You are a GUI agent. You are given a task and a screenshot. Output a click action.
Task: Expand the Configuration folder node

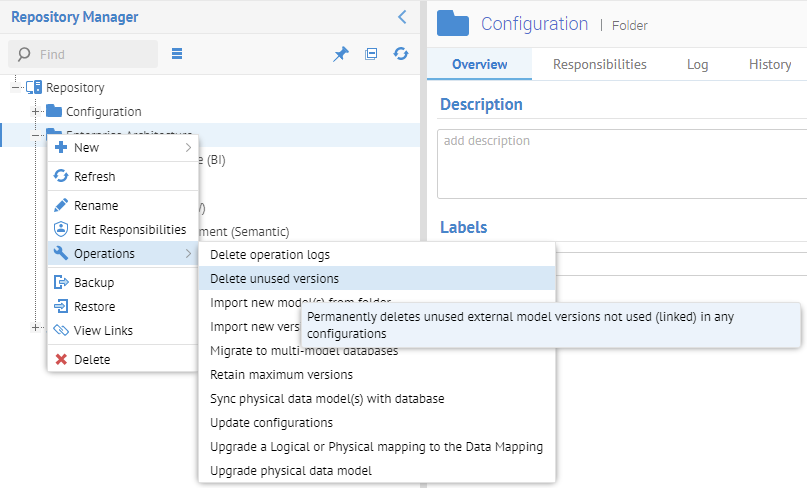(x=37, y=111)
